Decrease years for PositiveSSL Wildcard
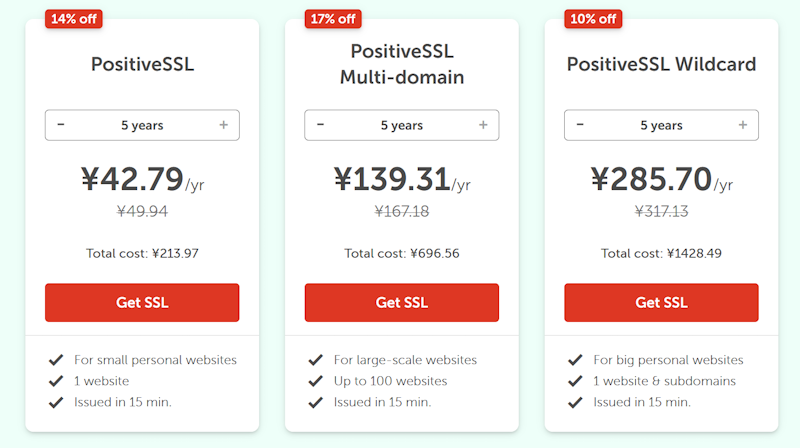 pyautogui.click(x=580, y=125)
